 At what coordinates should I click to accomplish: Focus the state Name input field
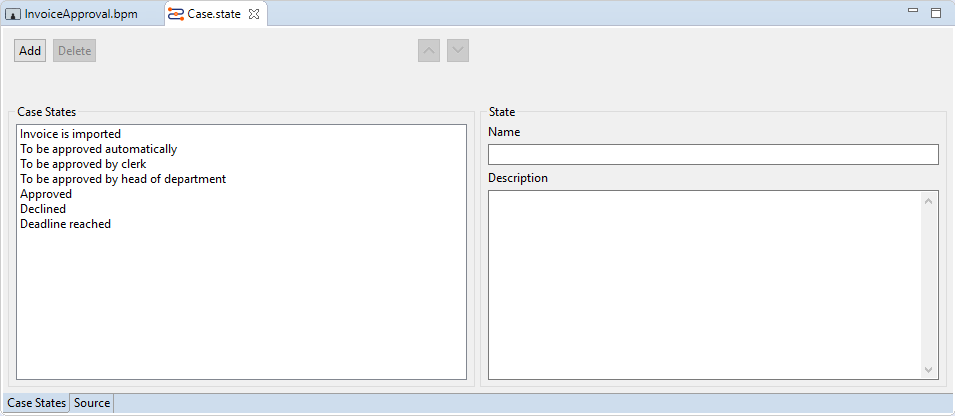tap(712, 154)
